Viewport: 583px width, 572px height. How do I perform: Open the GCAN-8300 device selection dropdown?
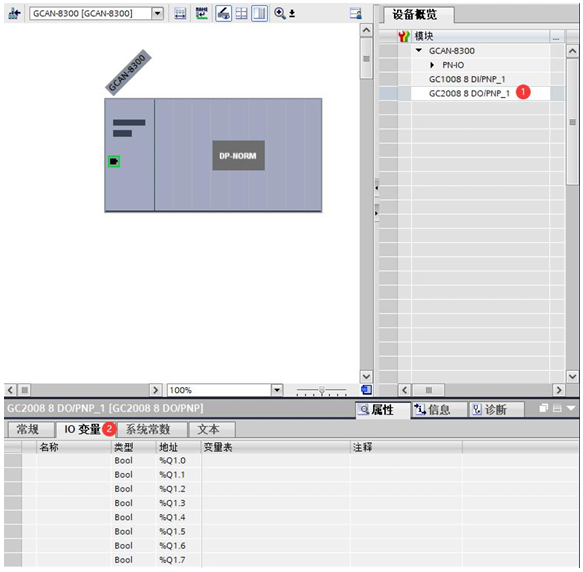point(158,14)
